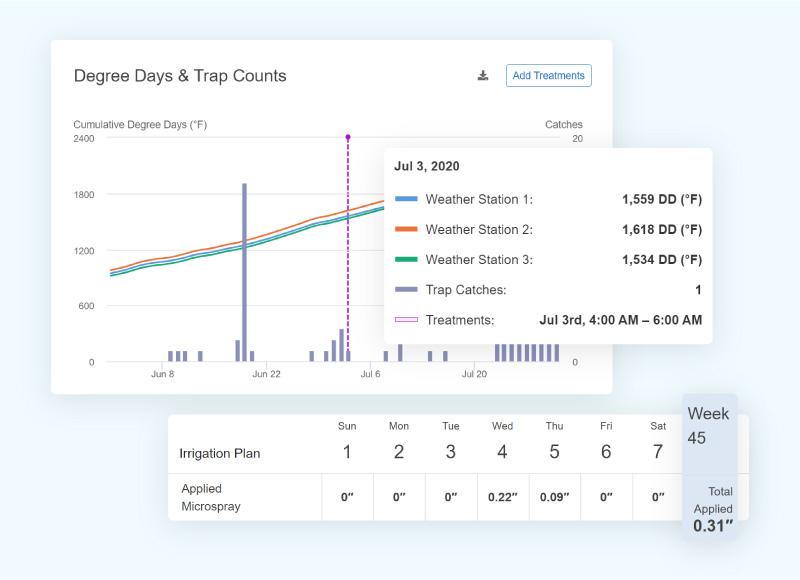Click the 'Jul 3rd, 4:00 AM – 6:00 AM' treatment time

620,320
